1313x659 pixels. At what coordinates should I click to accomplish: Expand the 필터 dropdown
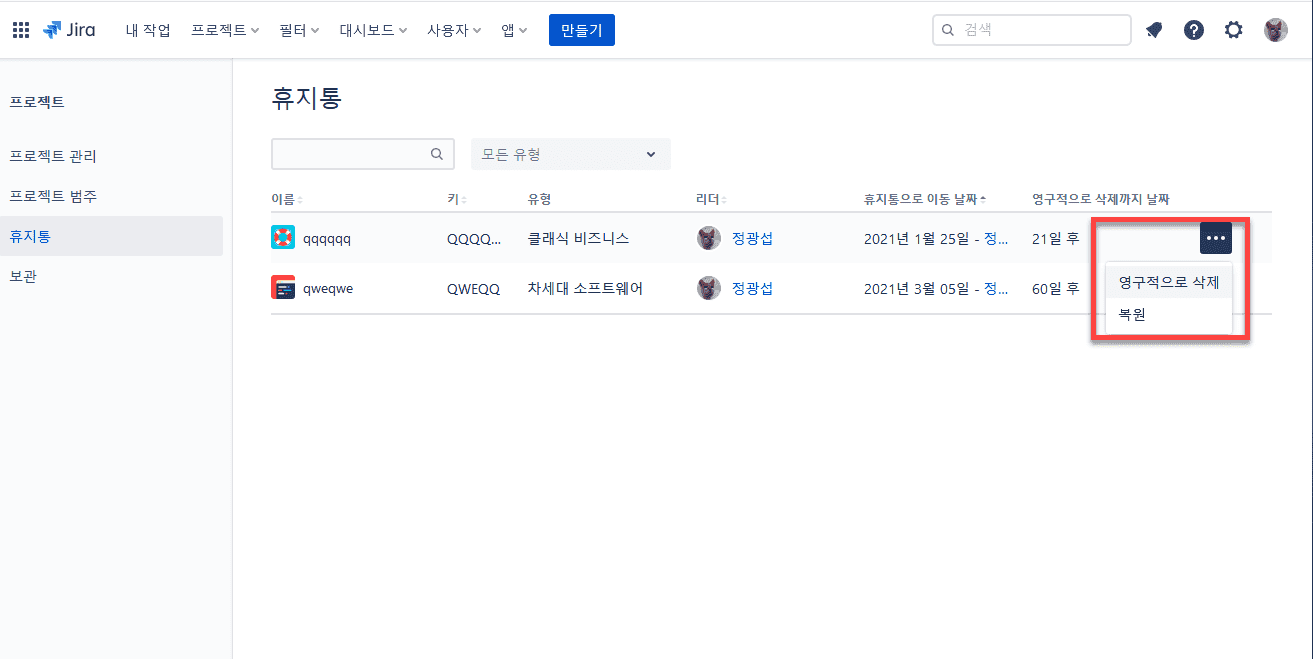pos(300,30)
